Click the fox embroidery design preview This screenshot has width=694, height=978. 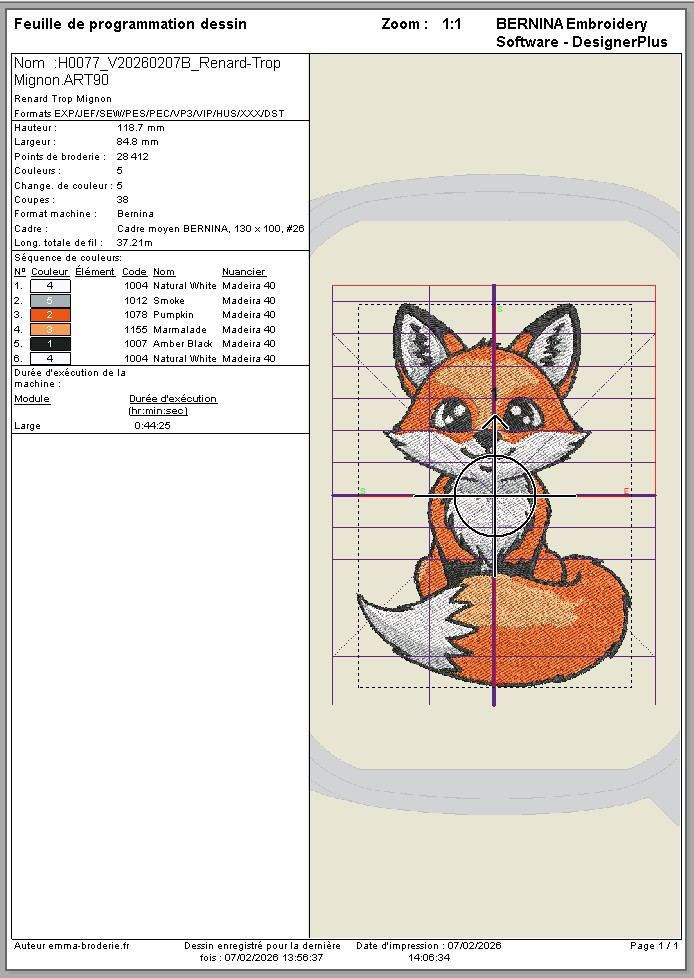(494, 494)
